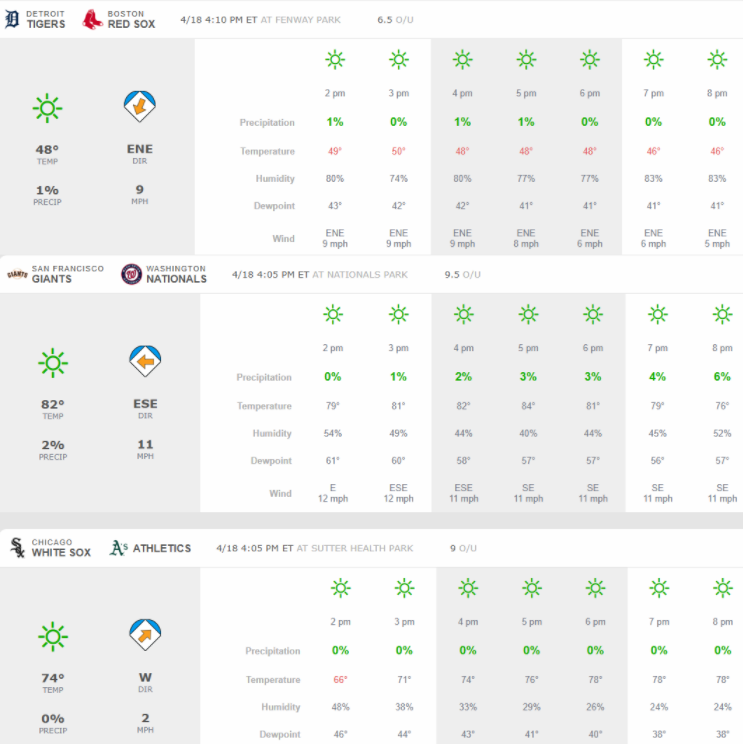Screen dimensions: 743x744
Task: Open the Boston Red Sox team name link
Action: tap(130, 24)
